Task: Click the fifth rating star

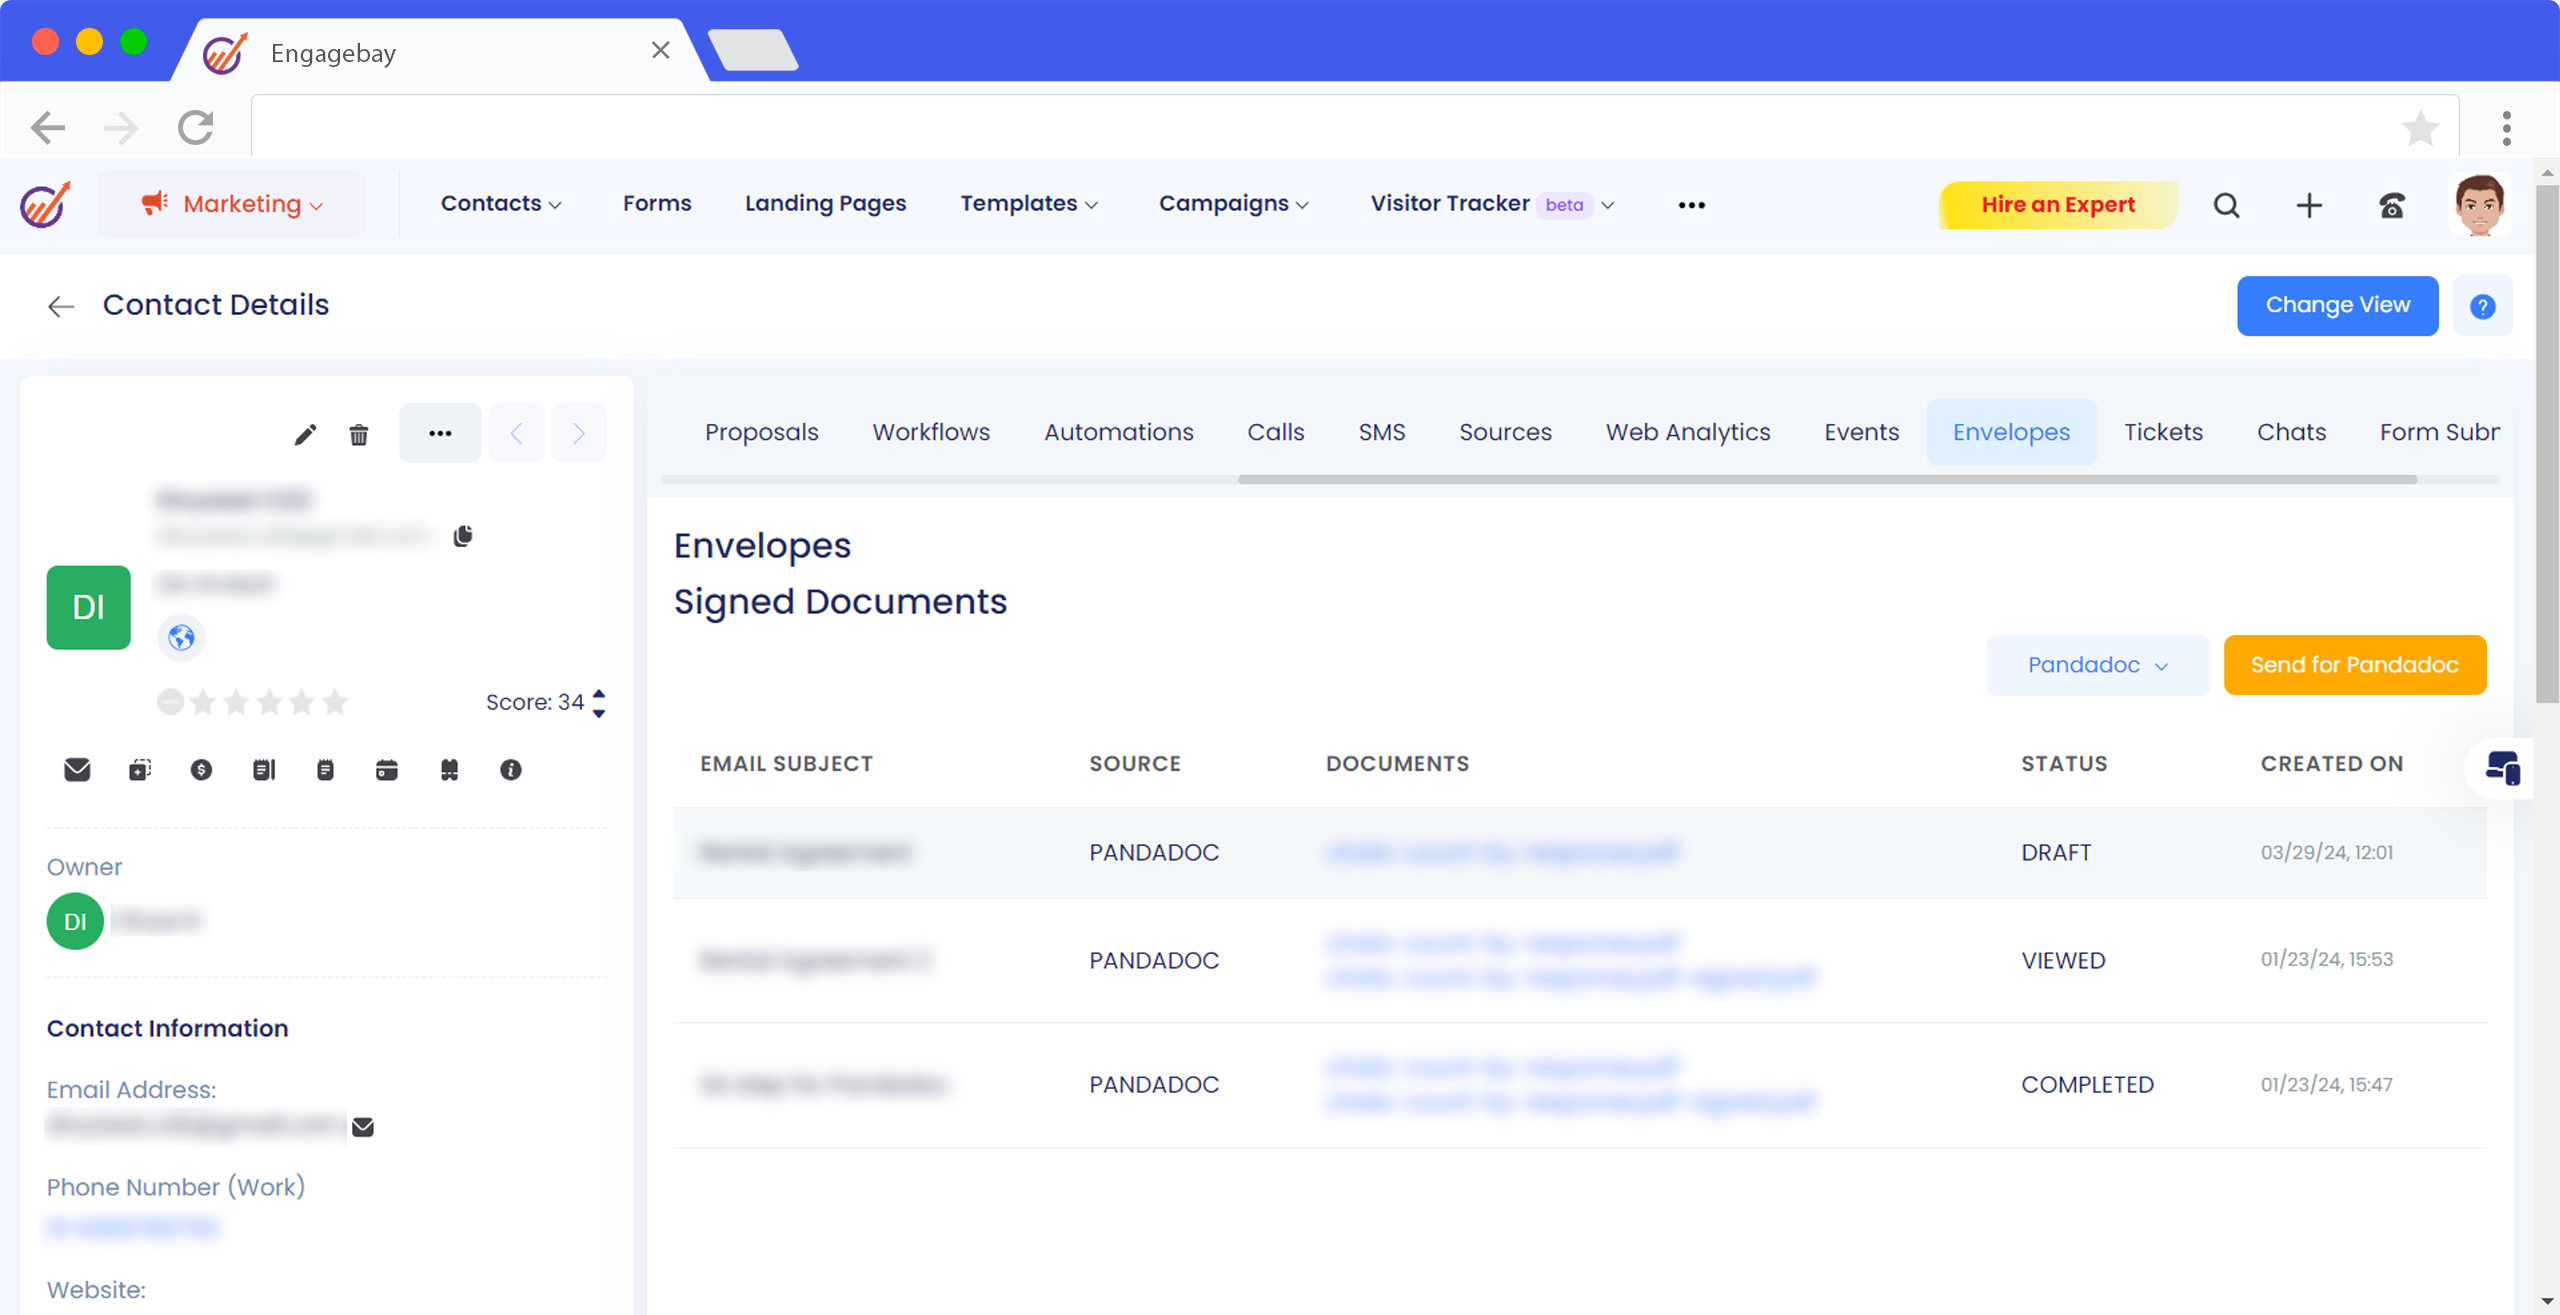Action: pos(335,702)
